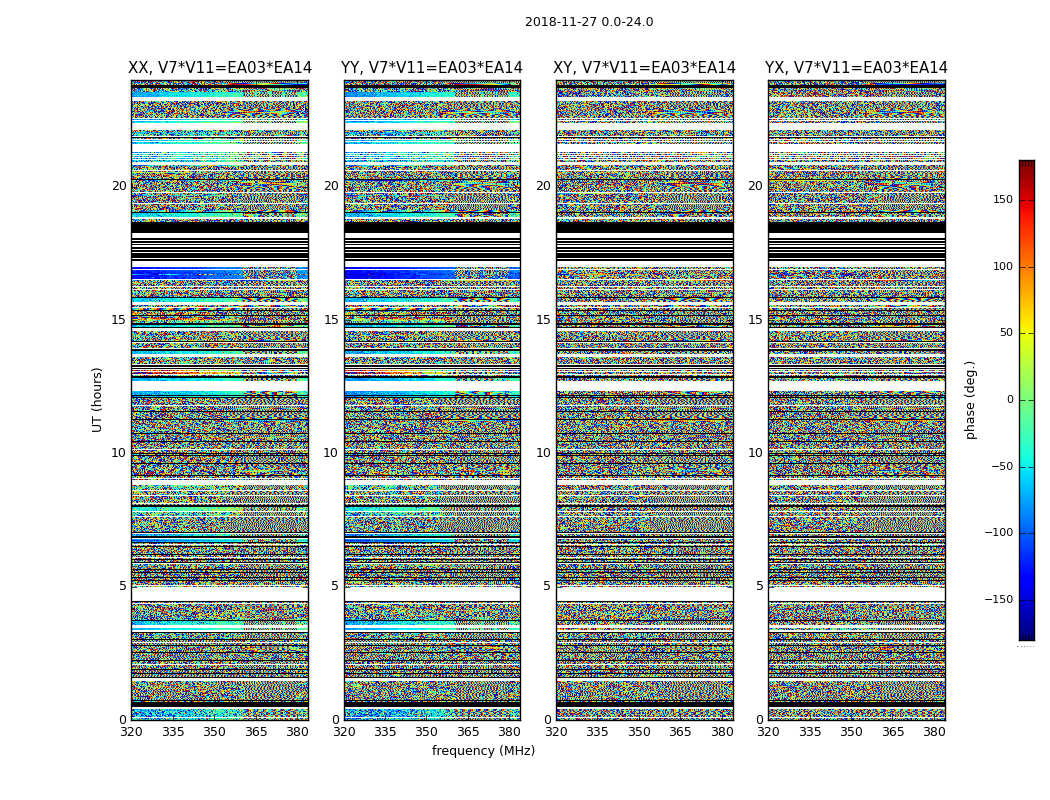
Task: Click the phase (deg.) colorbar label
Action: tap(970, 400)
